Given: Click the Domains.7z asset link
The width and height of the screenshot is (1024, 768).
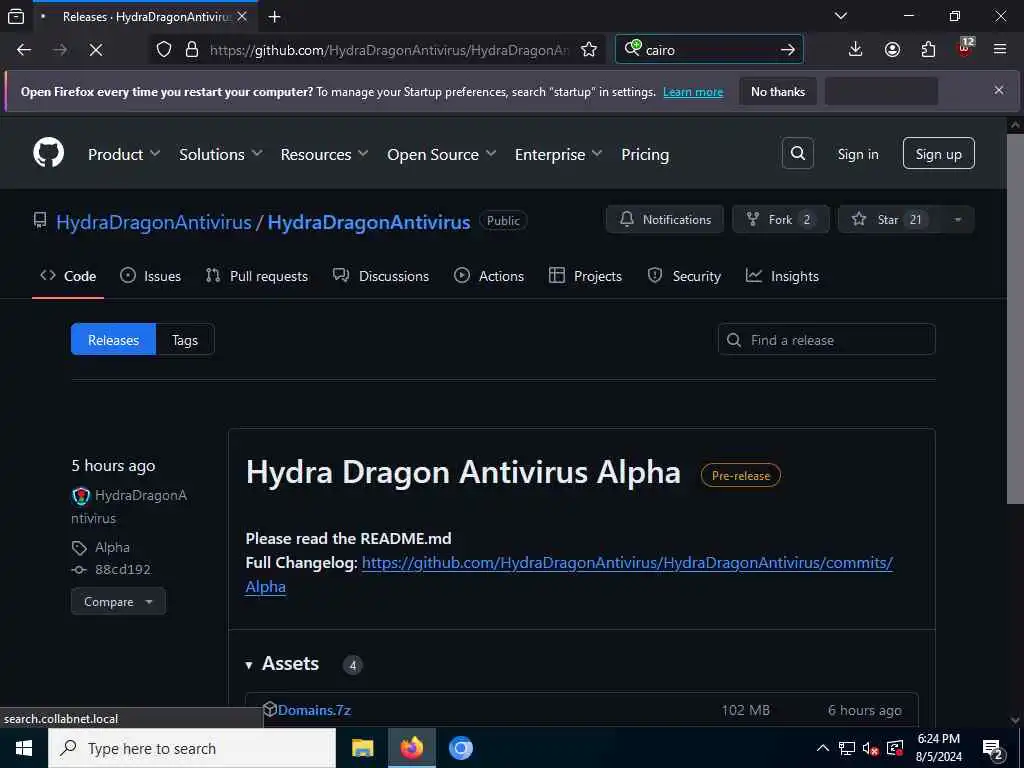Looking at the screenshot, I should coord(314,710).
